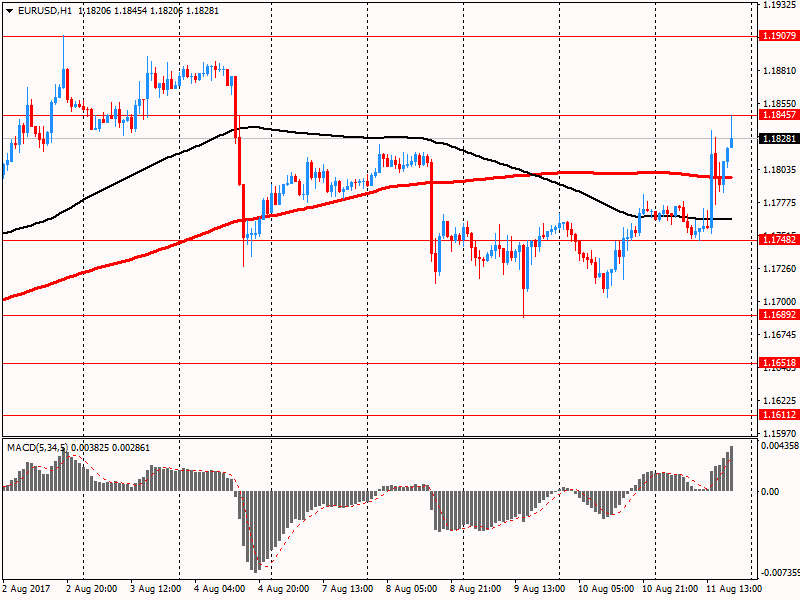Select the 8 Aug 05:00 time label
Image resolution: width=800 pixels, height=600 pixels.
pyautogui.click(x=411, y=589)
